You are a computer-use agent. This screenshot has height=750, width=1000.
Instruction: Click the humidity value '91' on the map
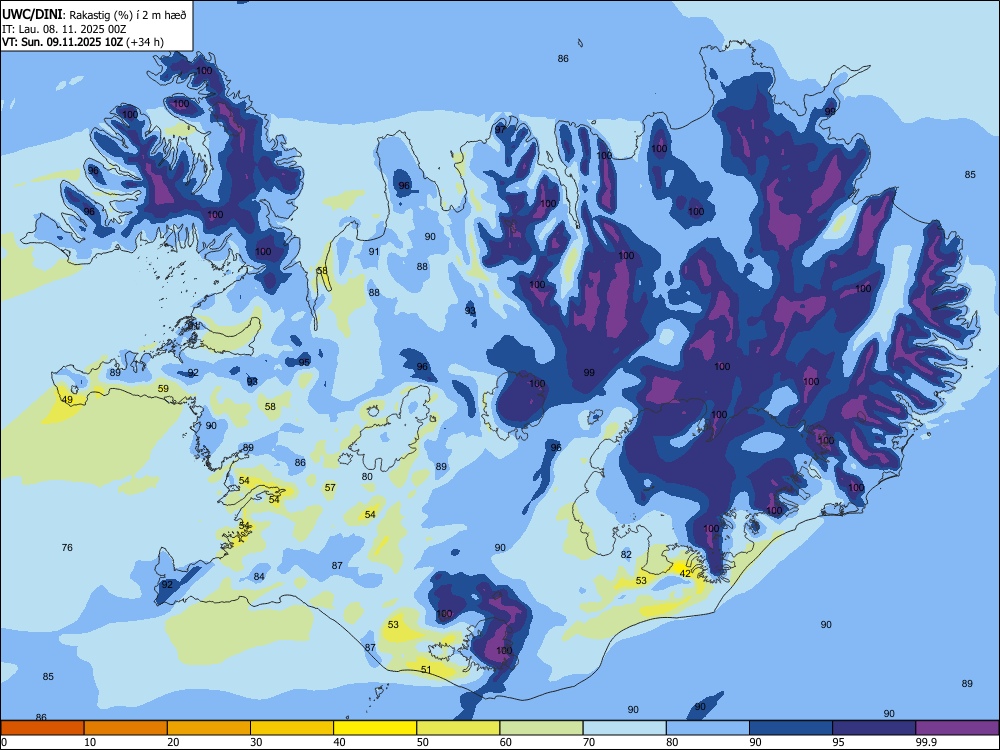click(x=374, y=251)
